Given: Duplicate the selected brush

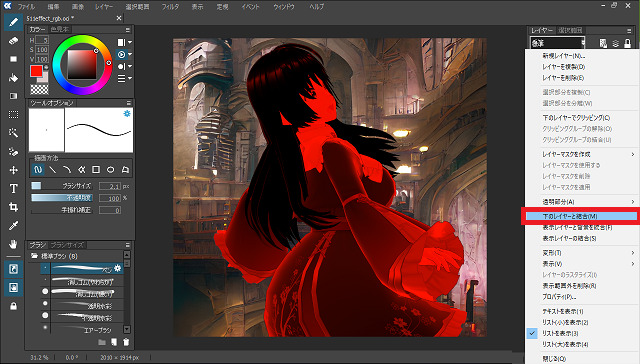Looking at the screenshot, I should coord(114,342).
